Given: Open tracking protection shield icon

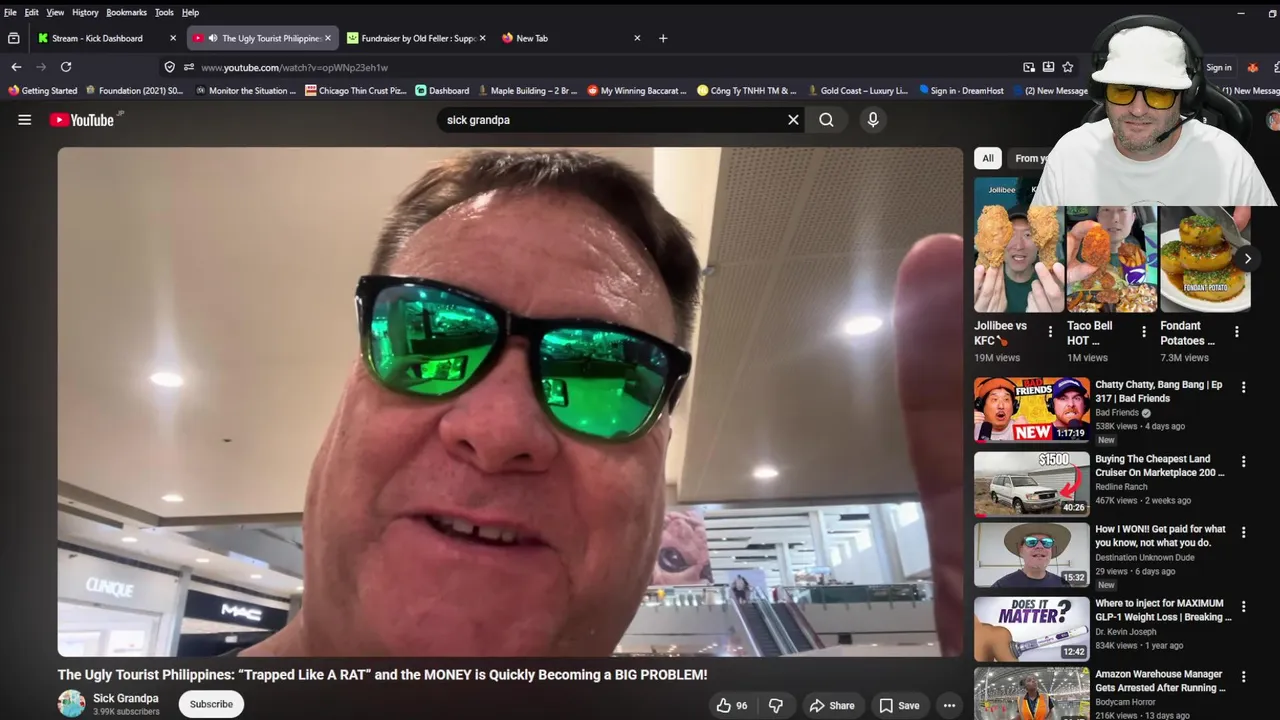Looking at the screenshot, I should 169,67.
